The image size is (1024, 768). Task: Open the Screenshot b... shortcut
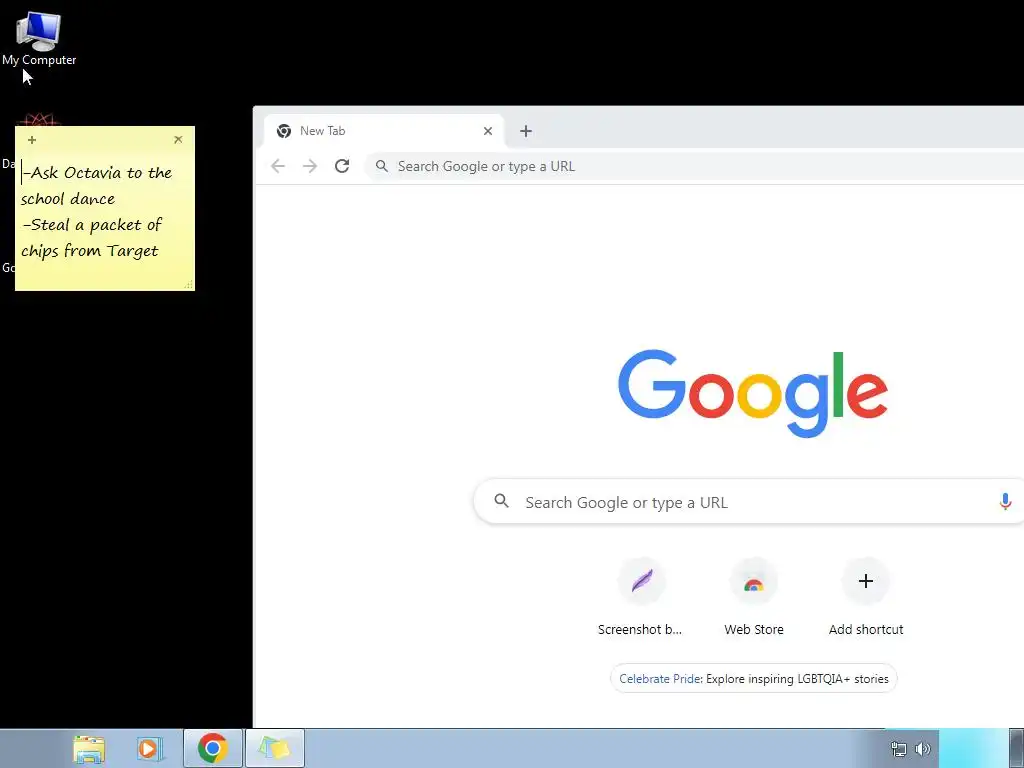pyautogui.click(x=641, y=598)
